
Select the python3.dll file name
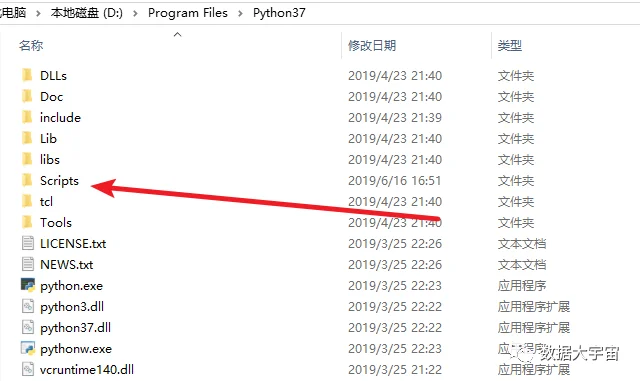[72, 307]
